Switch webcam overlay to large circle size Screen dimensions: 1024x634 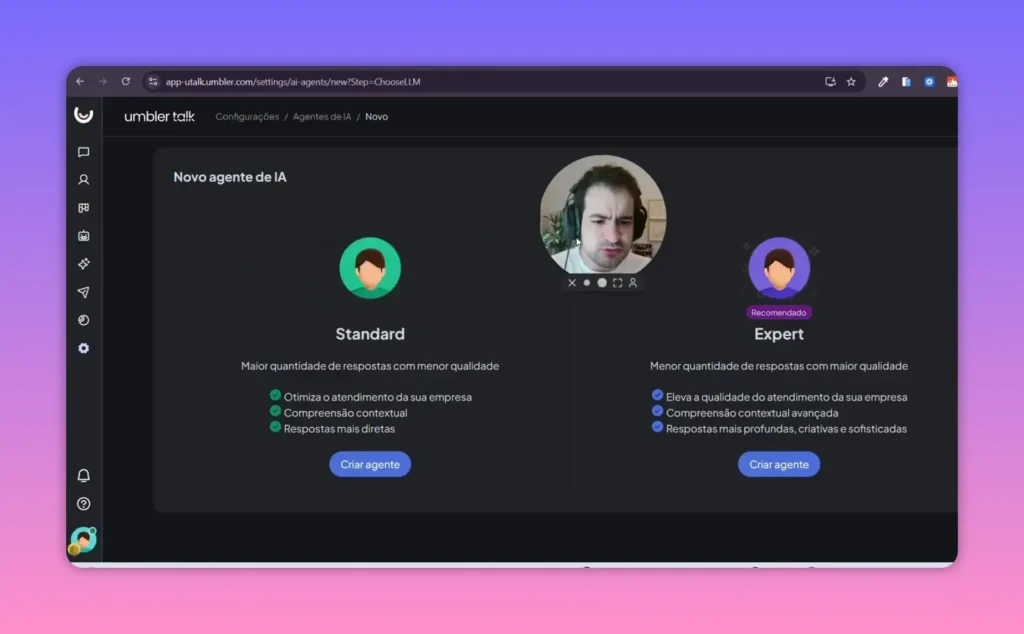click(602, 283)
